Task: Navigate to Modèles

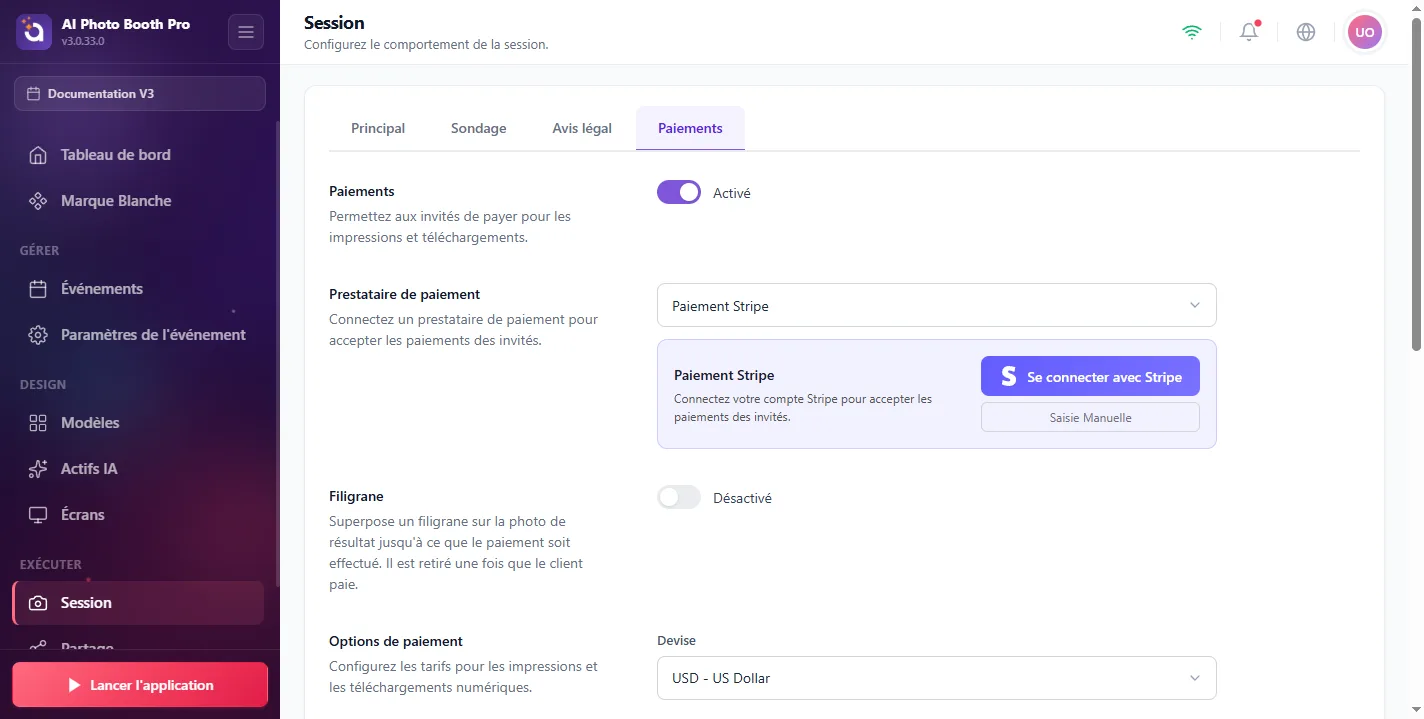Action: click(138, 423)
